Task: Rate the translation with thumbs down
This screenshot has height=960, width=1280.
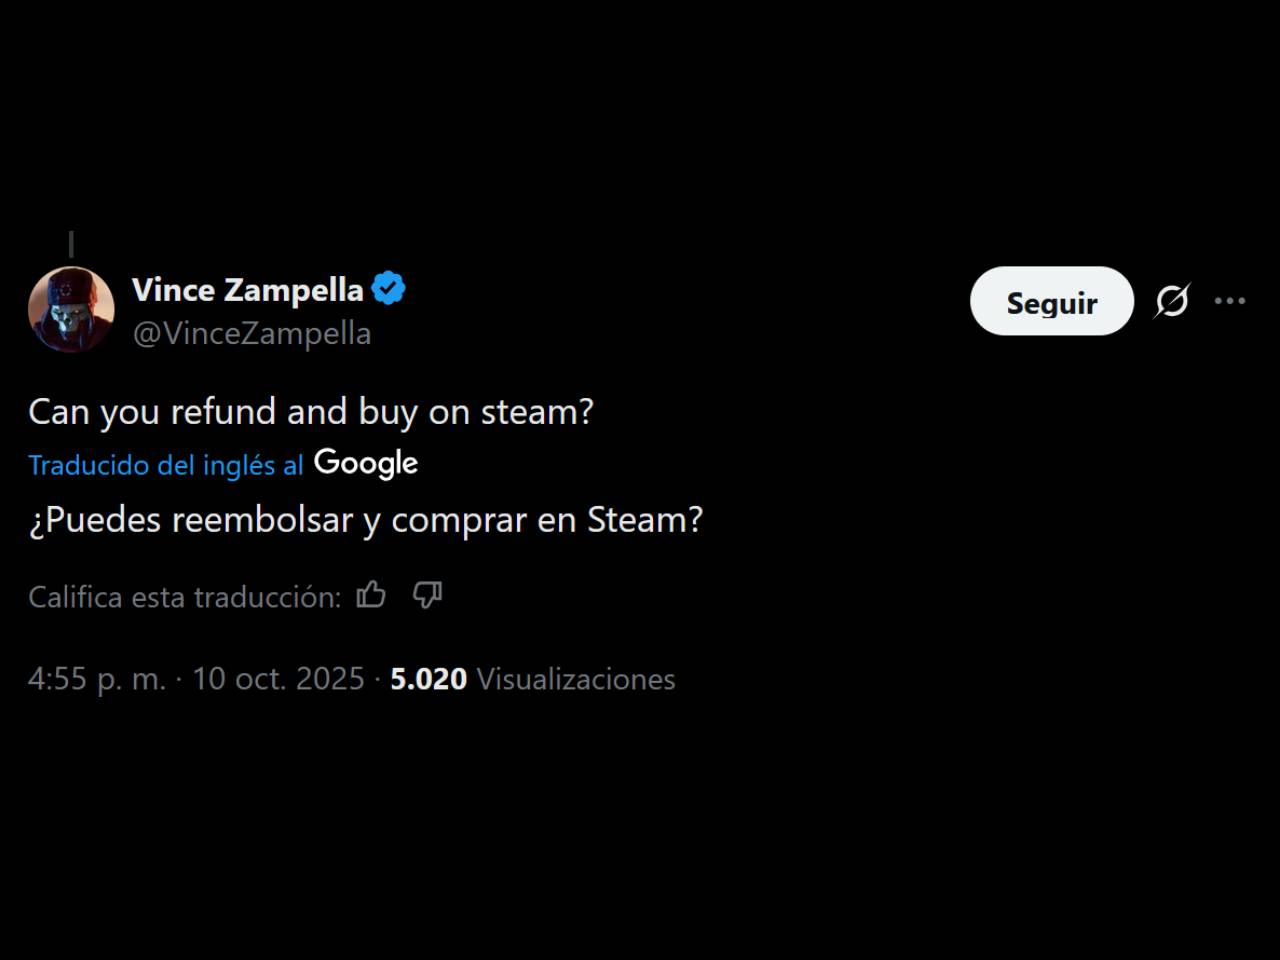Action: (427, 595)
